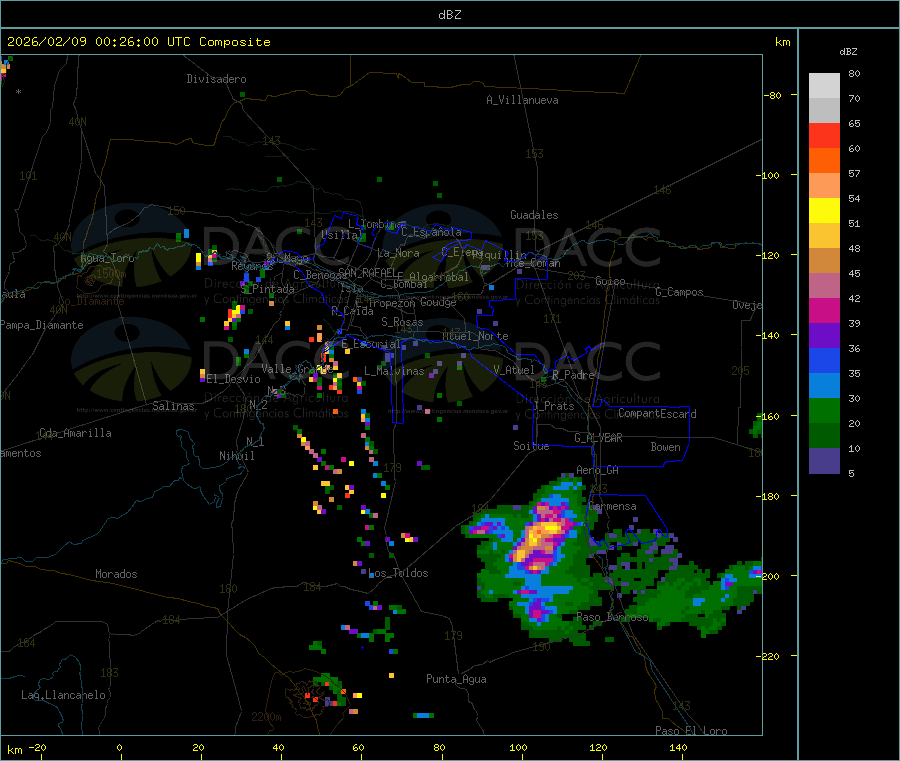
Task: Select the magenta 39 dBZ legend swatch
Action: (824, 310)
